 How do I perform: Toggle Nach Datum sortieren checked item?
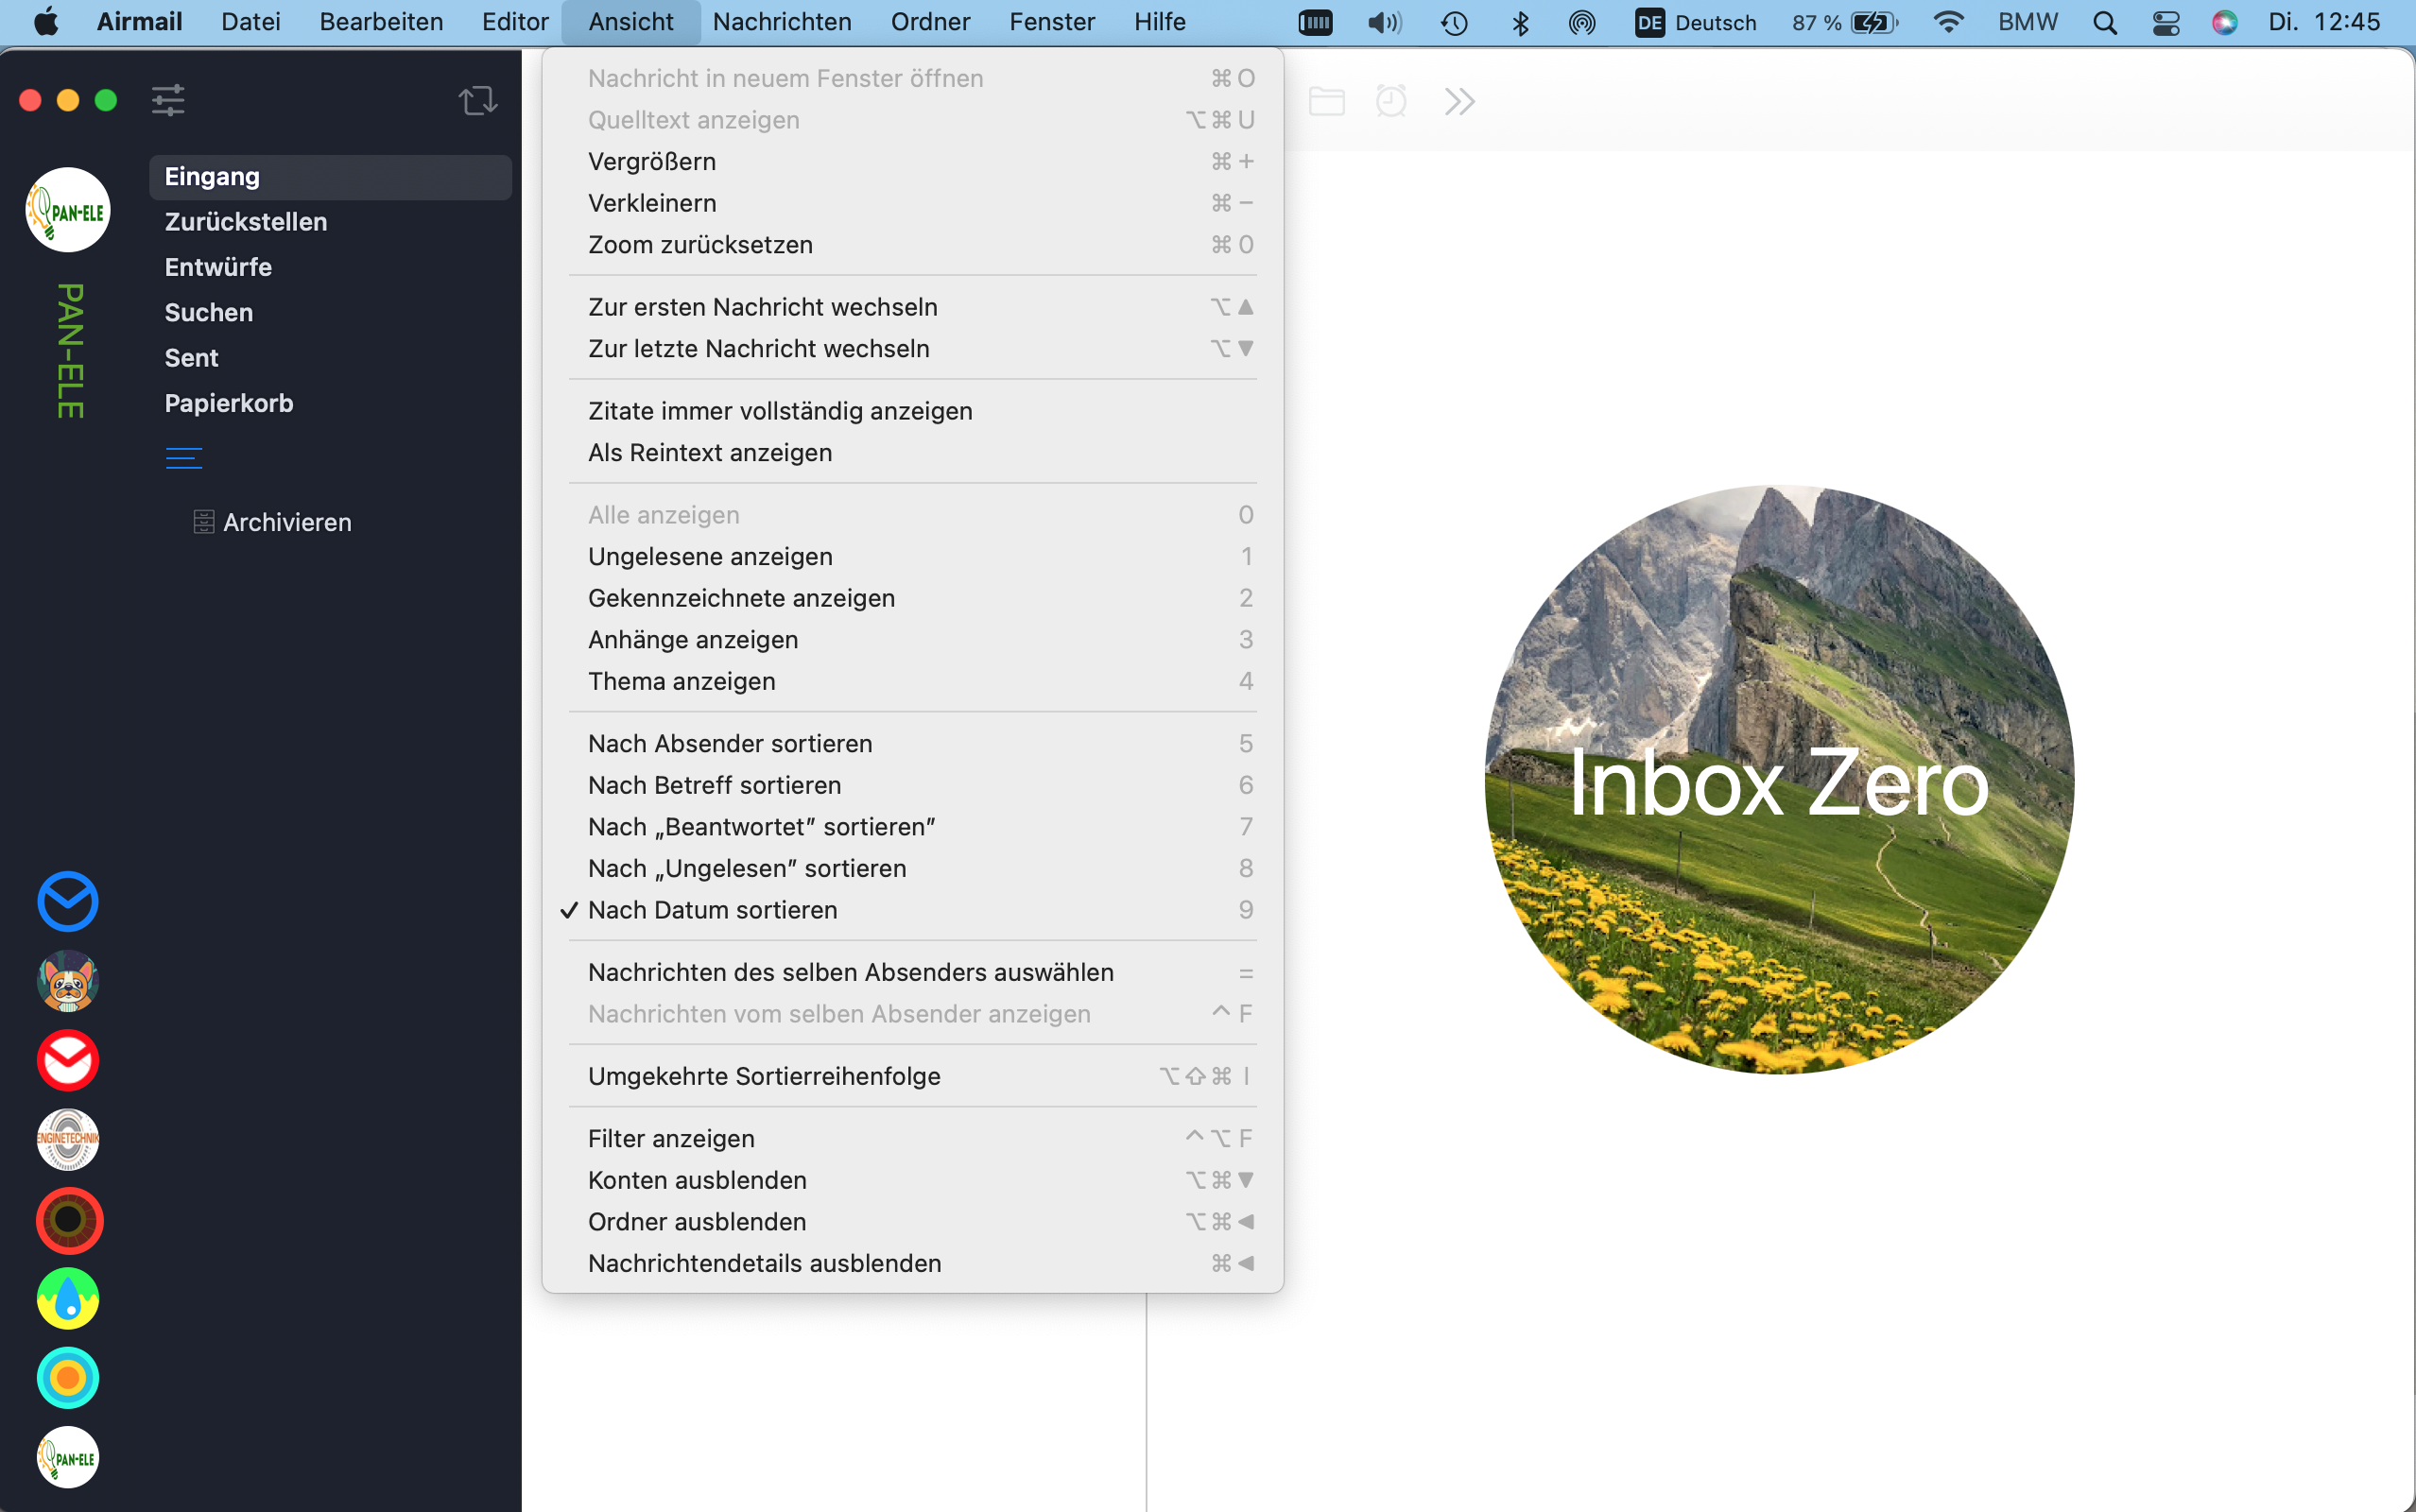click(712, 910)
